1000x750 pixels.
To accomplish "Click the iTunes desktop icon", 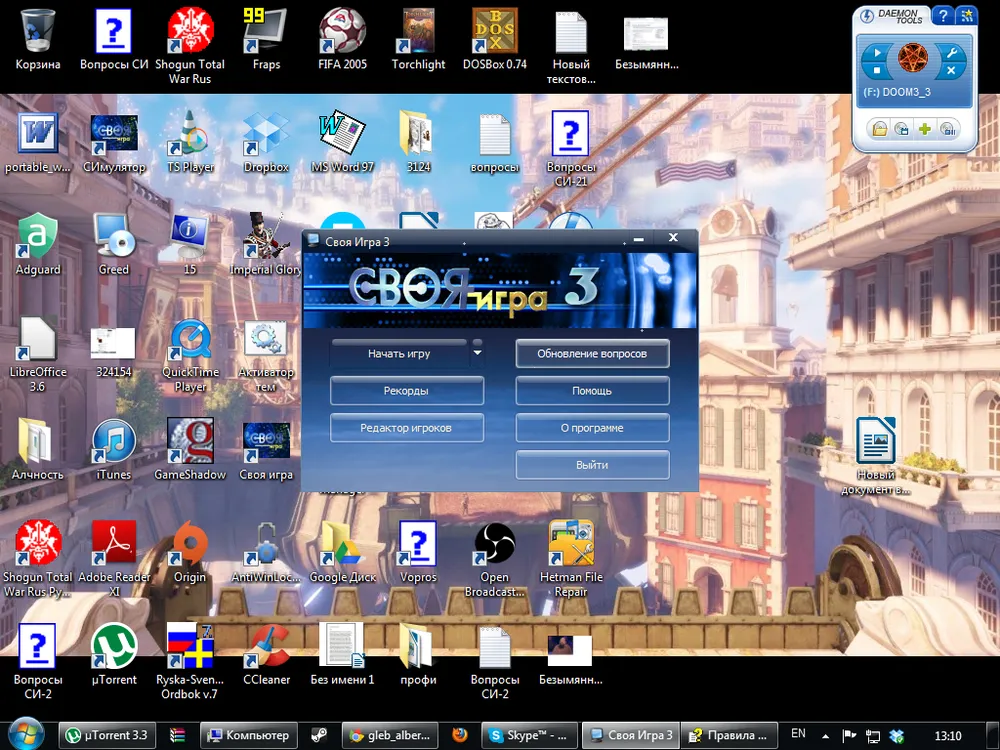I will (x=114, y=449).
